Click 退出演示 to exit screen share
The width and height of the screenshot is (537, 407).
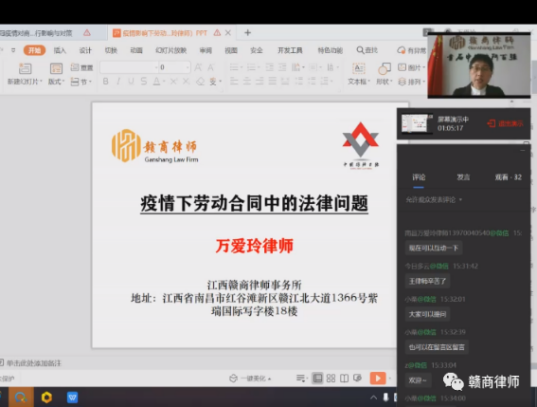point(505,123)
